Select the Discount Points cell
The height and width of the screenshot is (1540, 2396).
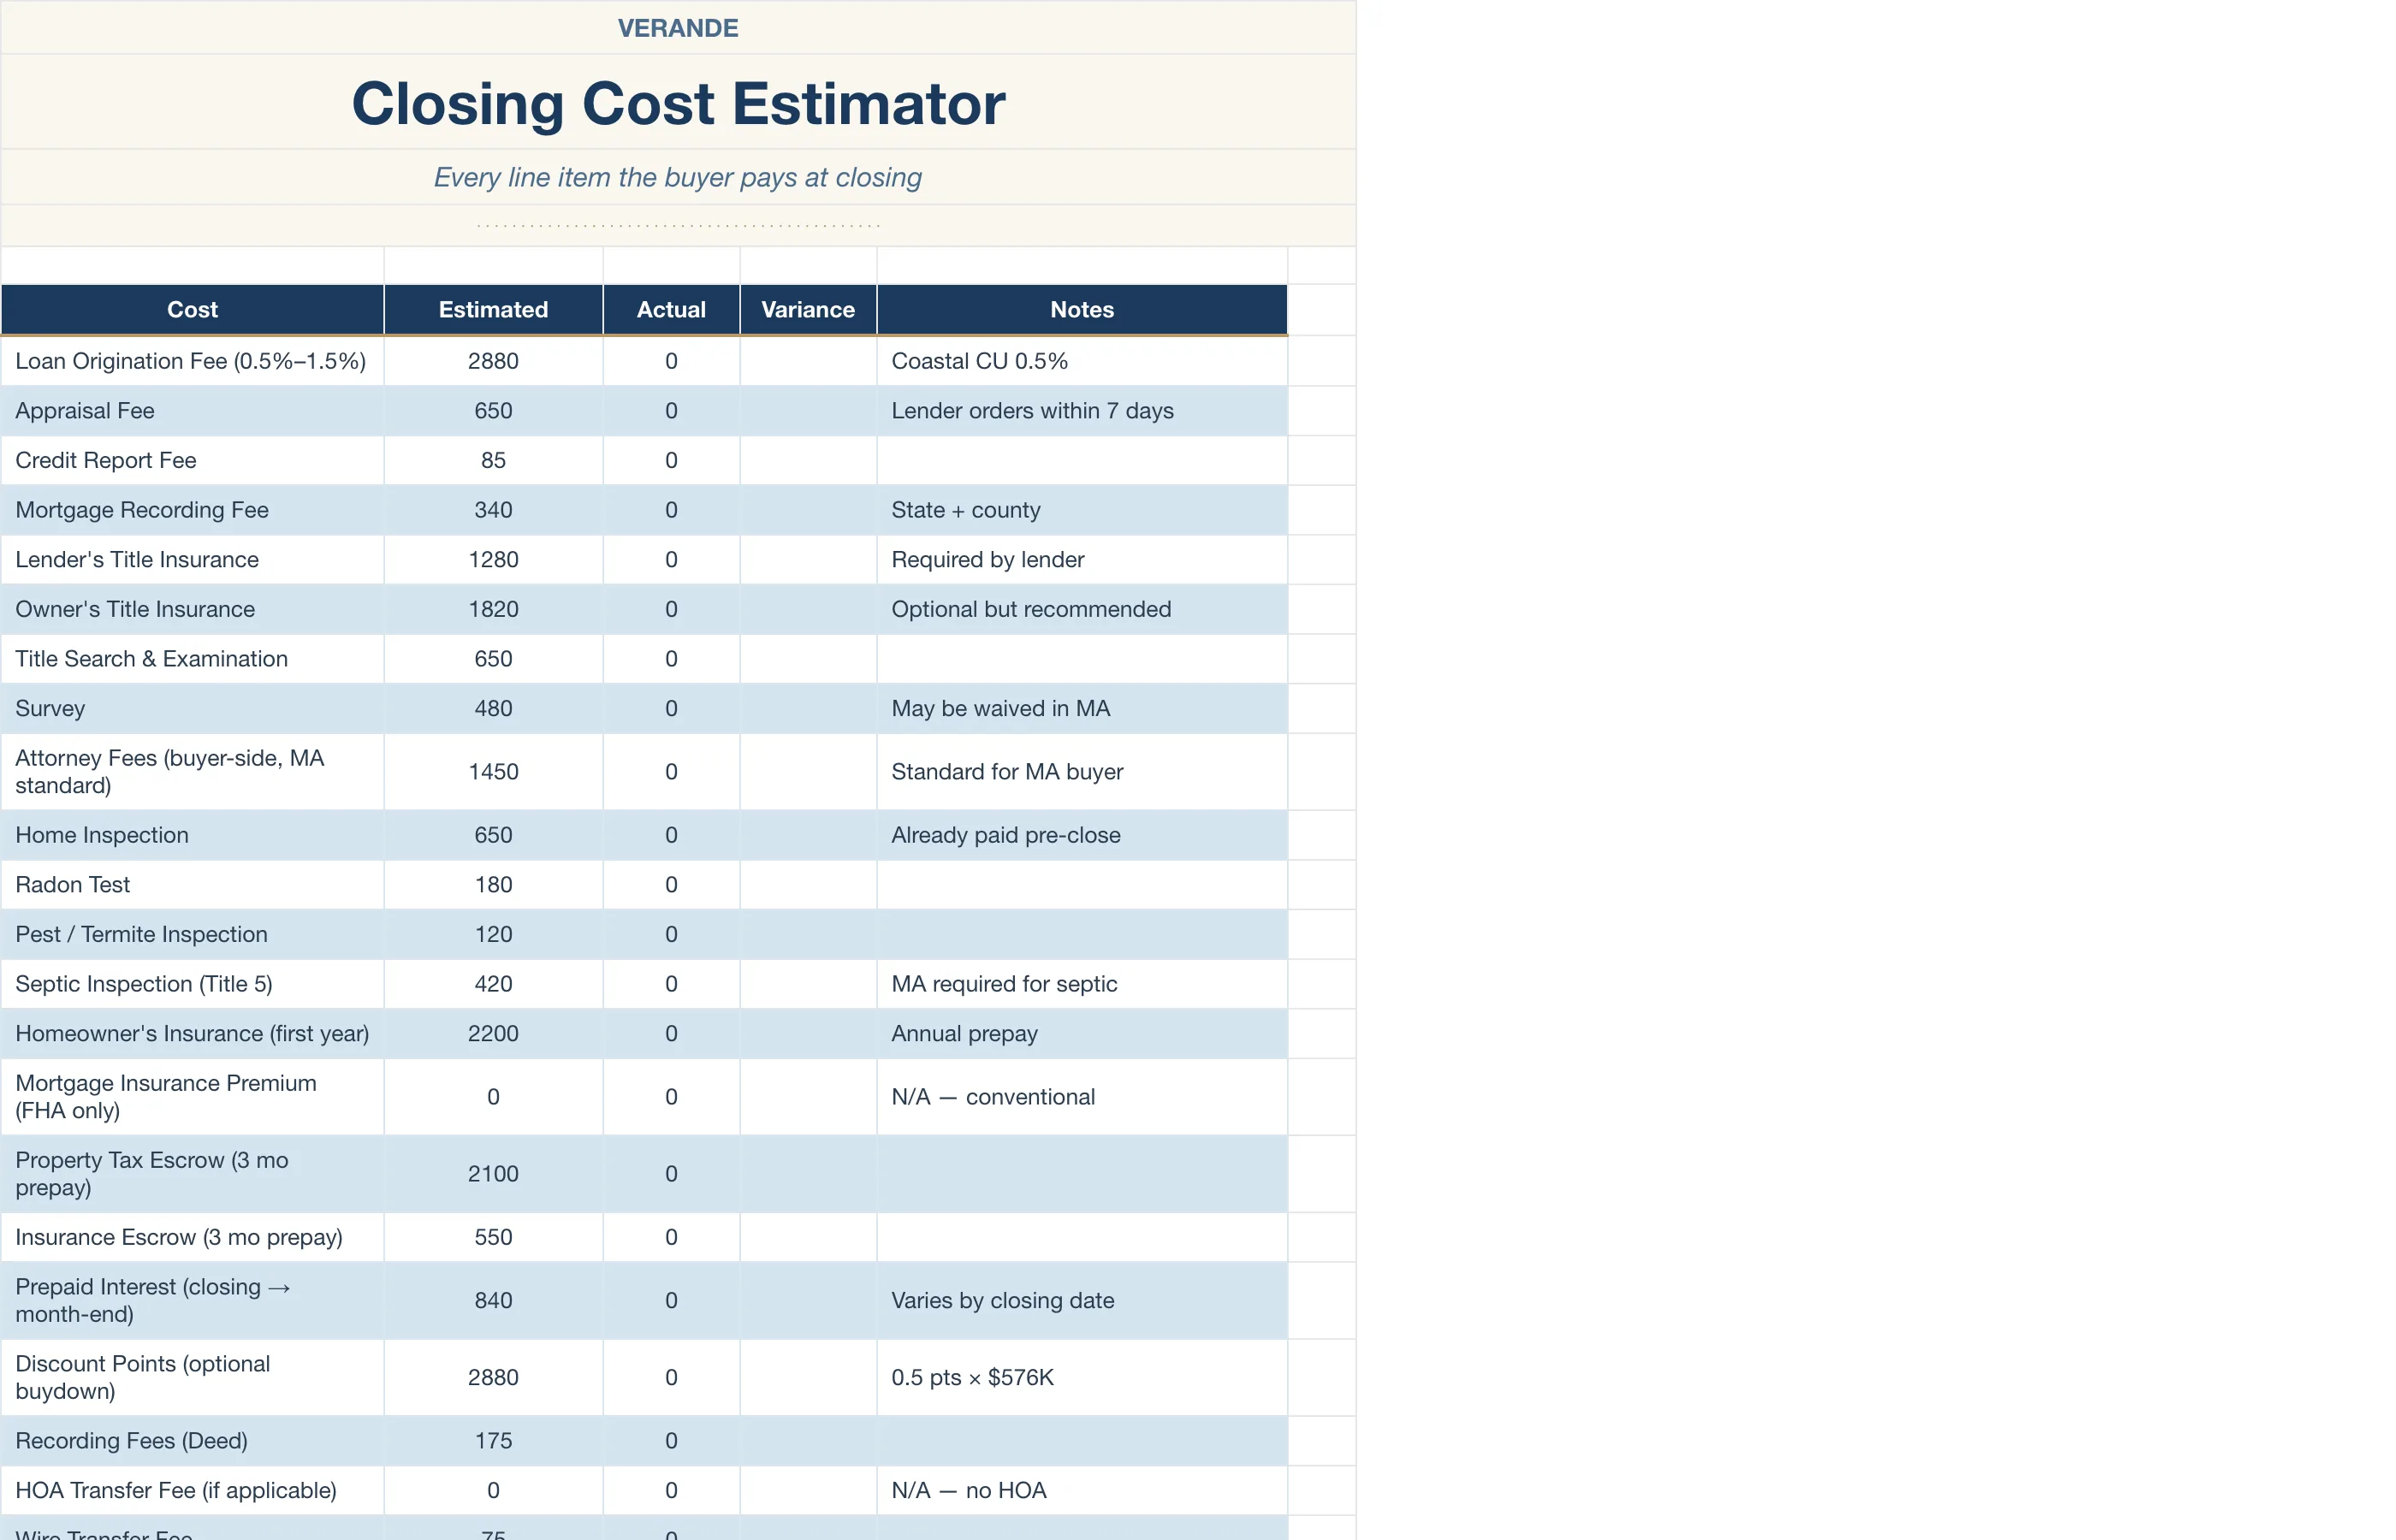point(192,1378)
